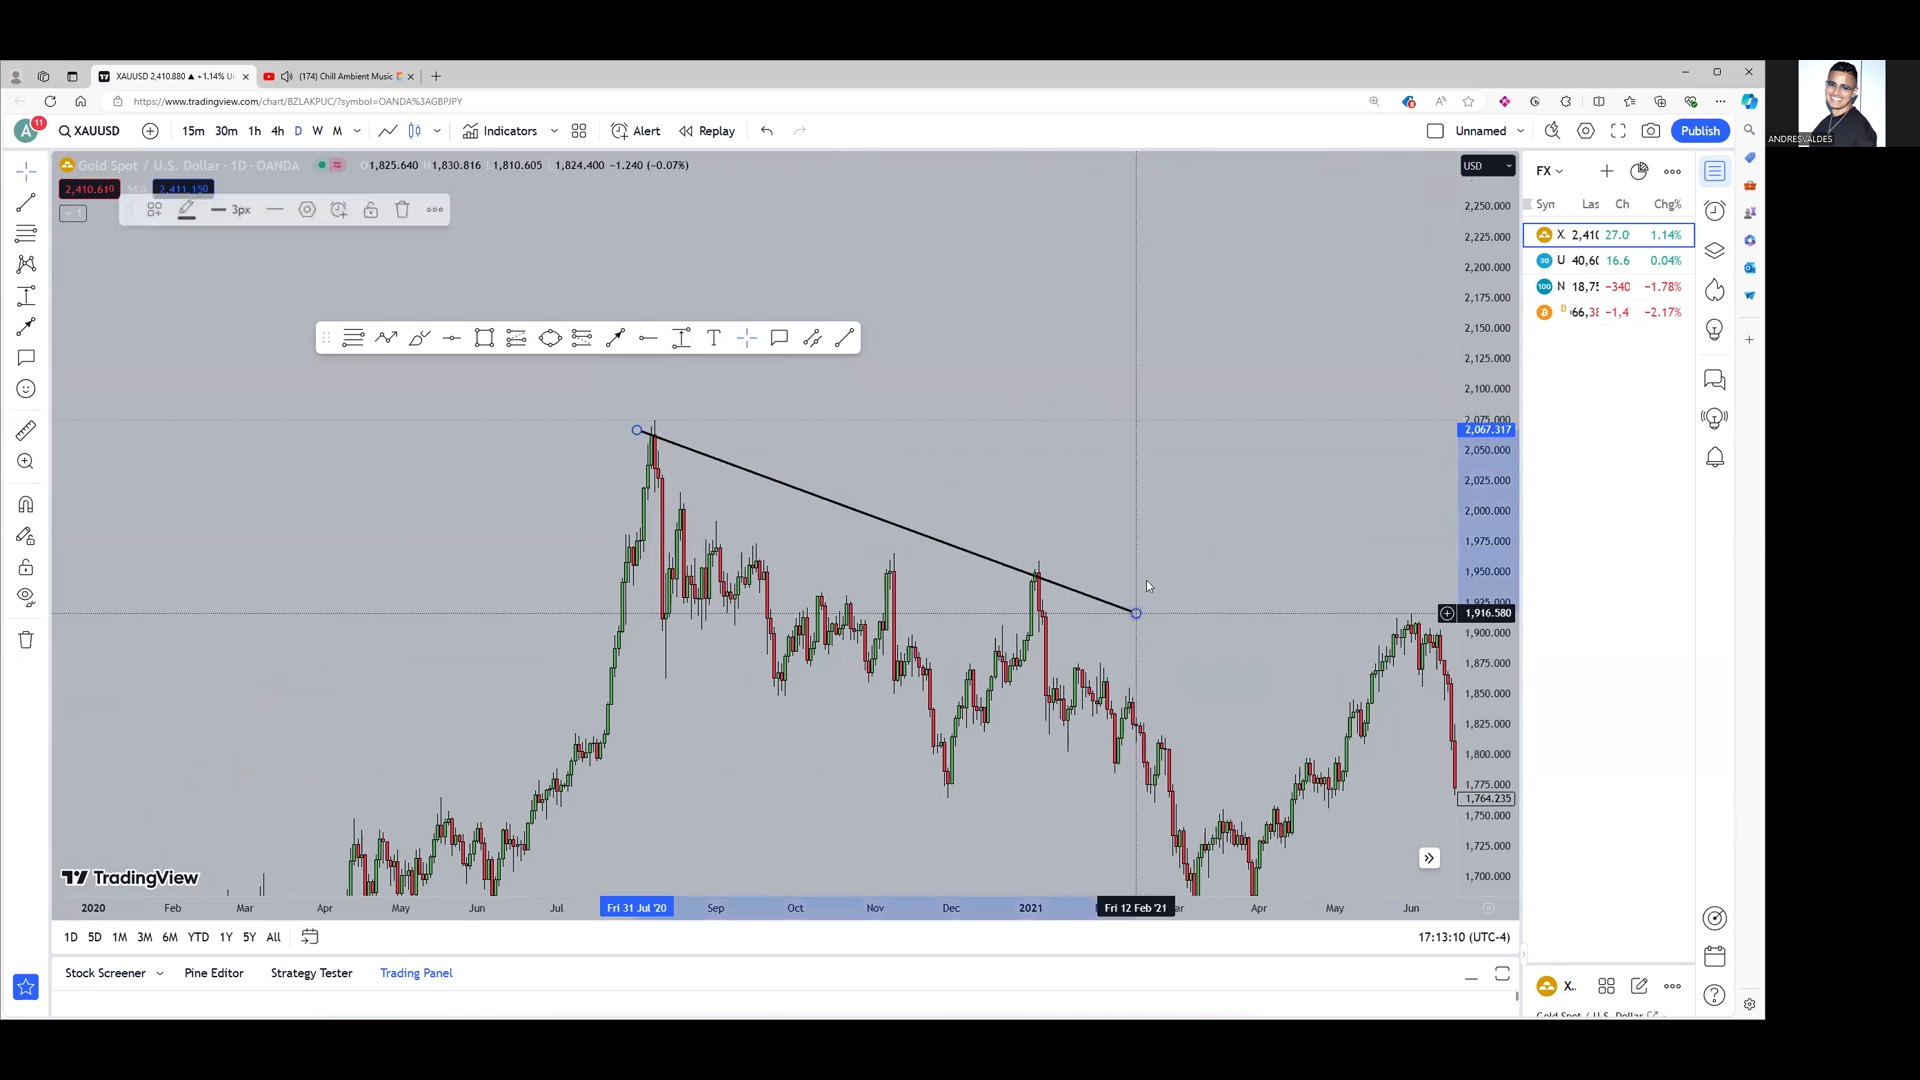The image size is (1920, 1080).
Task: Enable Magnet mode in left toolbar
Action: 26,505
